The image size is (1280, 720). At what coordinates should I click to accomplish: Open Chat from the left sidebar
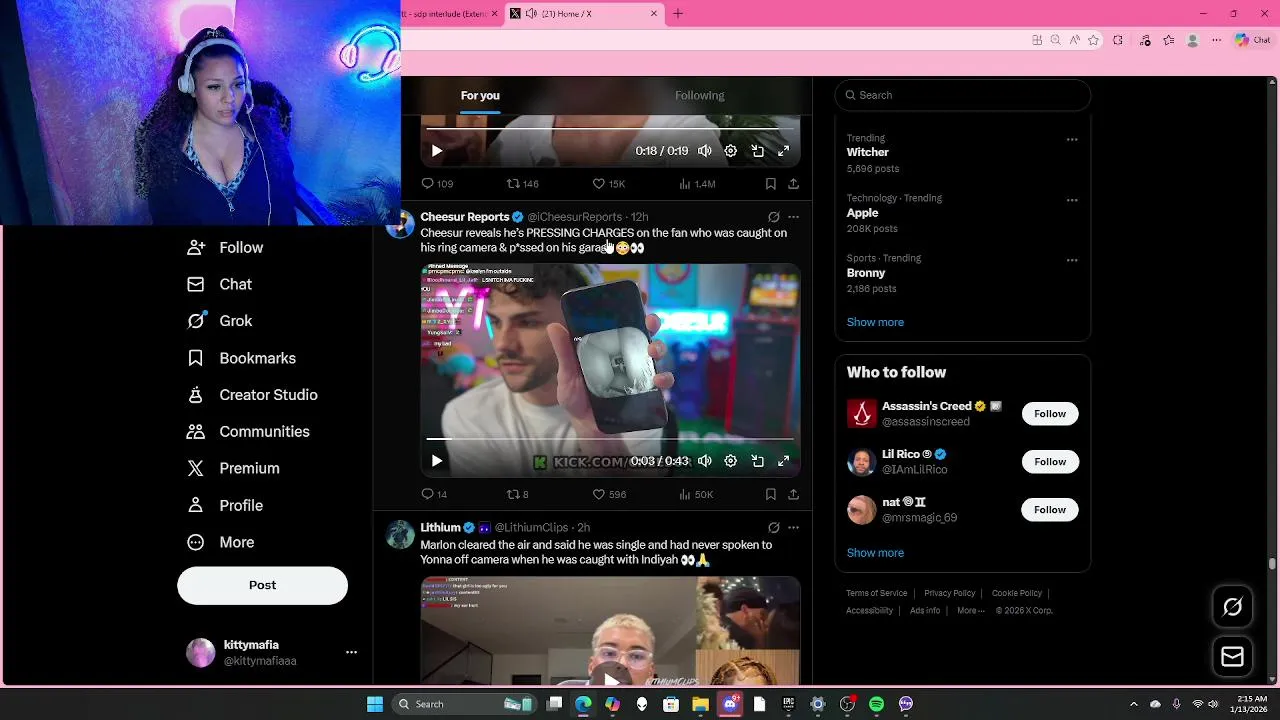pos(220,284)
